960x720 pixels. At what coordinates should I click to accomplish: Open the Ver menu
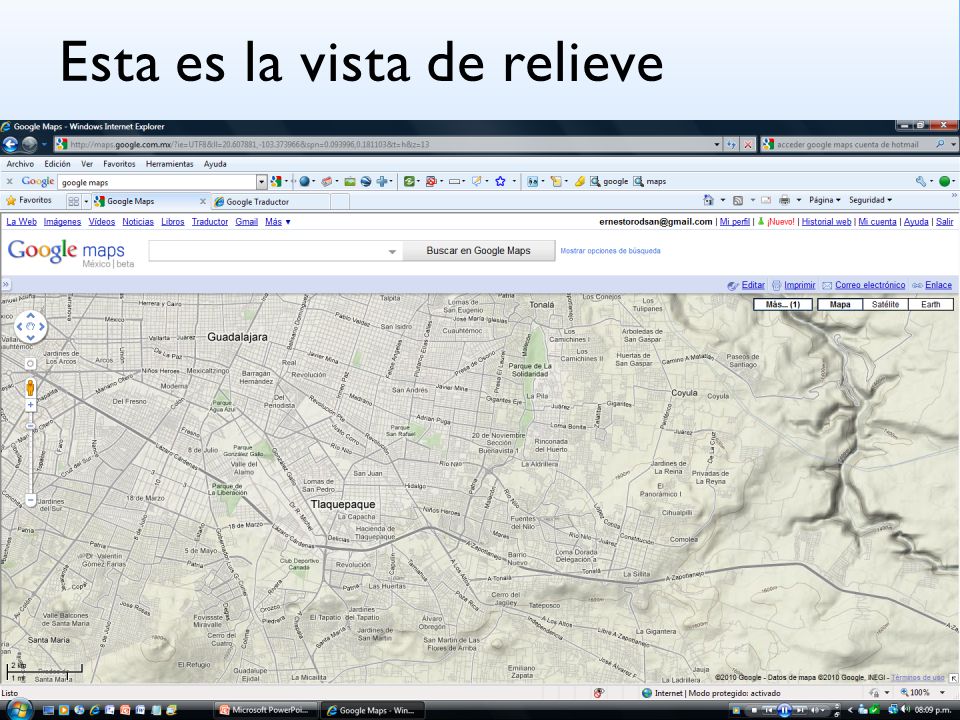click(x=87, y=164)
